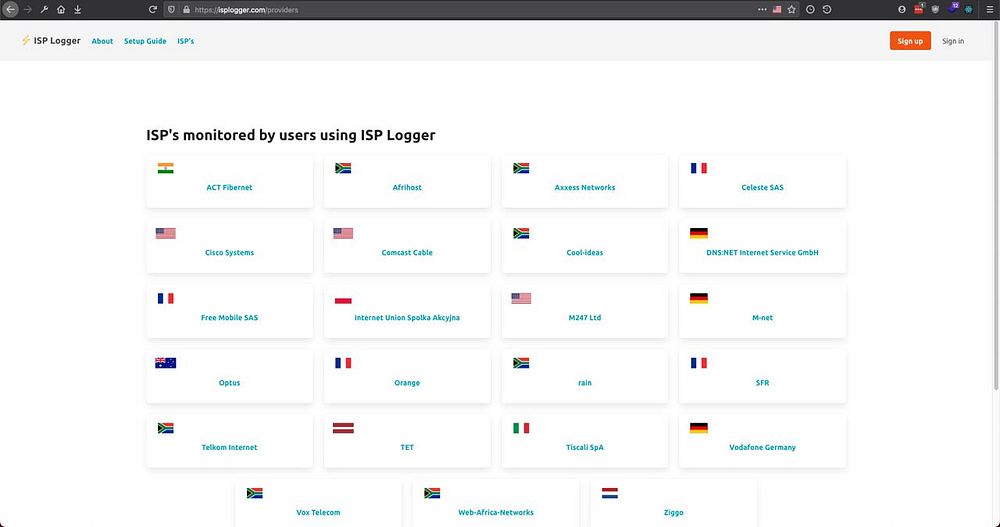
Task: Click the South Africa flag on rain card
Action: [521, 363]
